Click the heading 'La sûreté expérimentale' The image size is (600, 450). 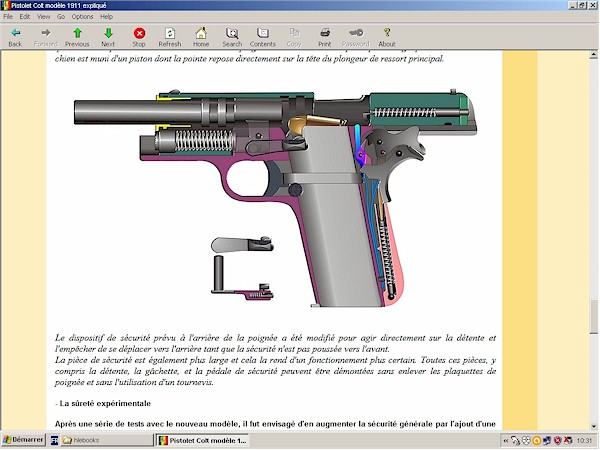click(x=105, y=403)
